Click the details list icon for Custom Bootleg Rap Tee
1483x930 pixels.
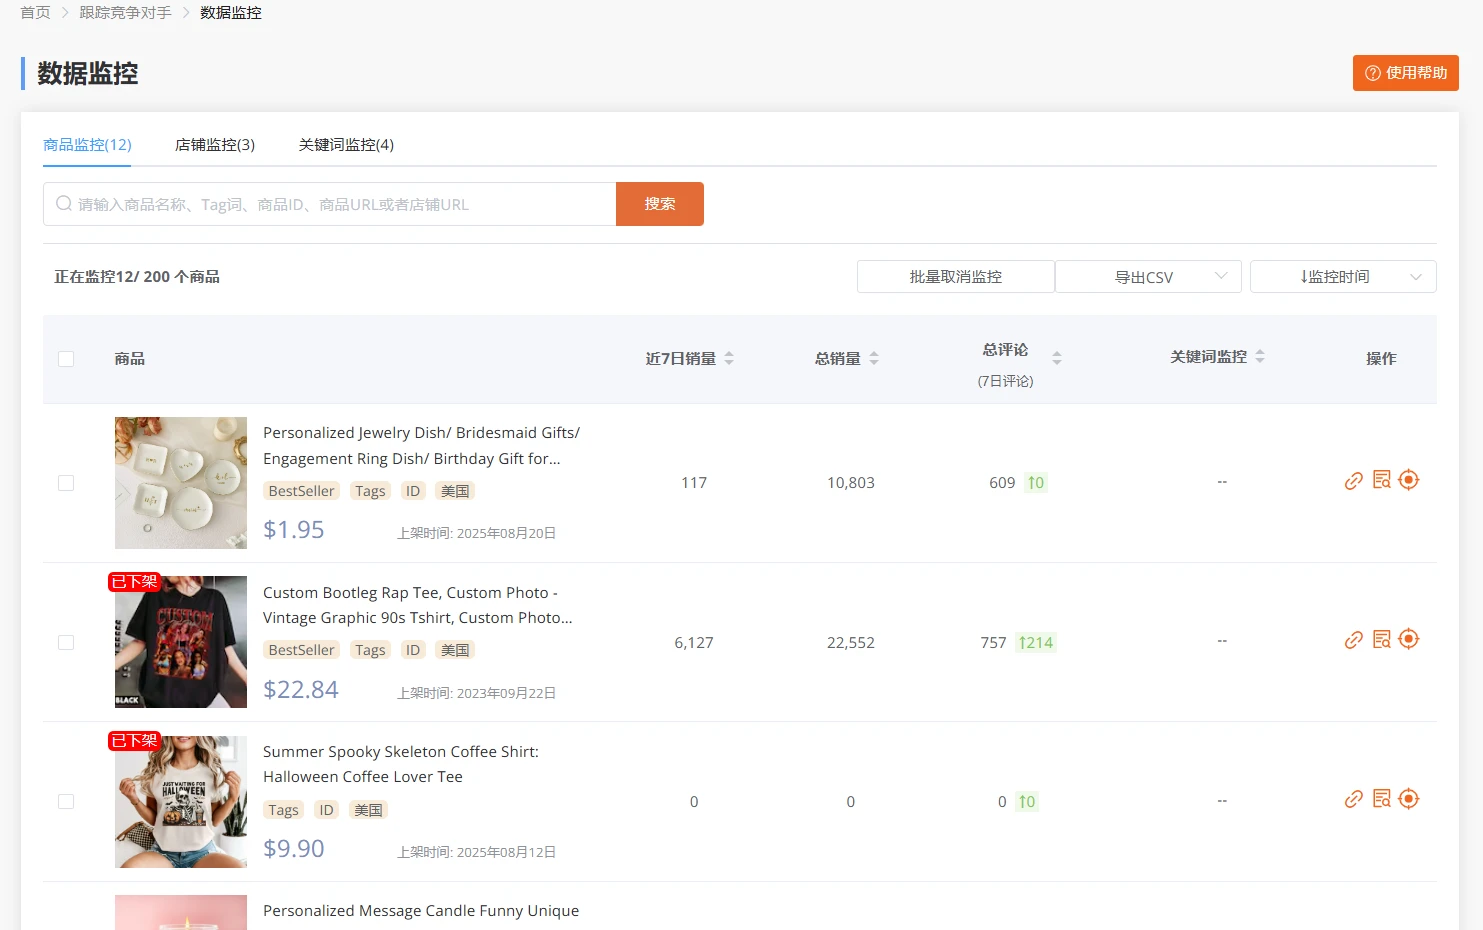(x=1382, y=639)
